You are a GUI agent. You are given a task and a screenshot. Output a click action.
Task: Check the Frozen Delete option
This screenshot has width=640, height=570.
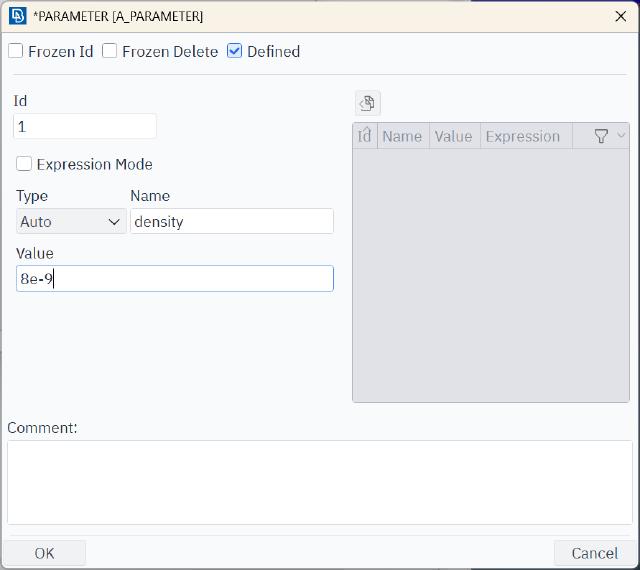110,51
